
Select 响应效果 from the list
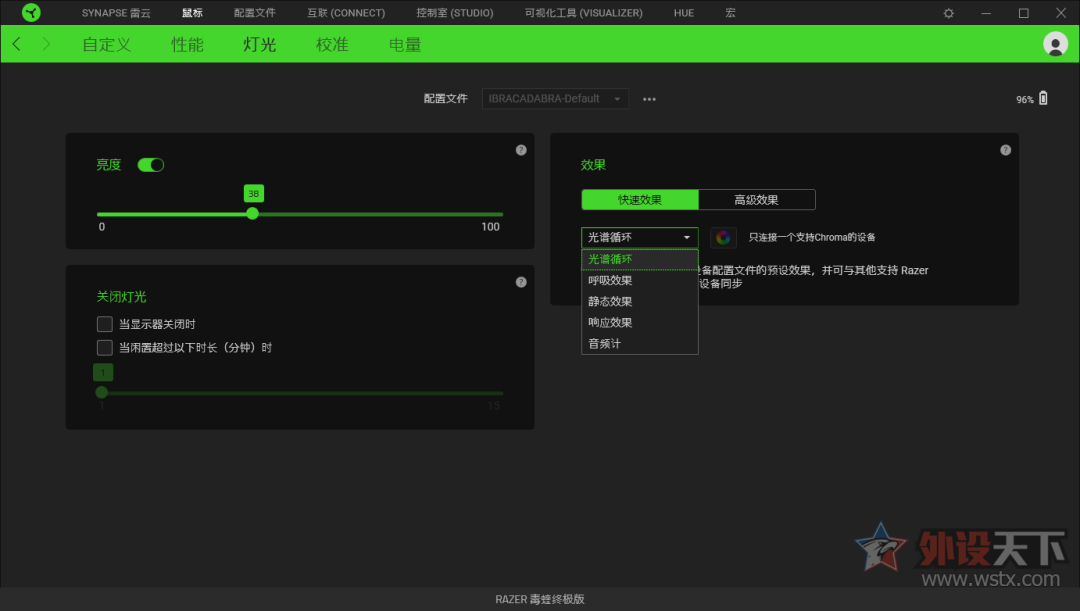pyautogui.click(x=639, y=322)
